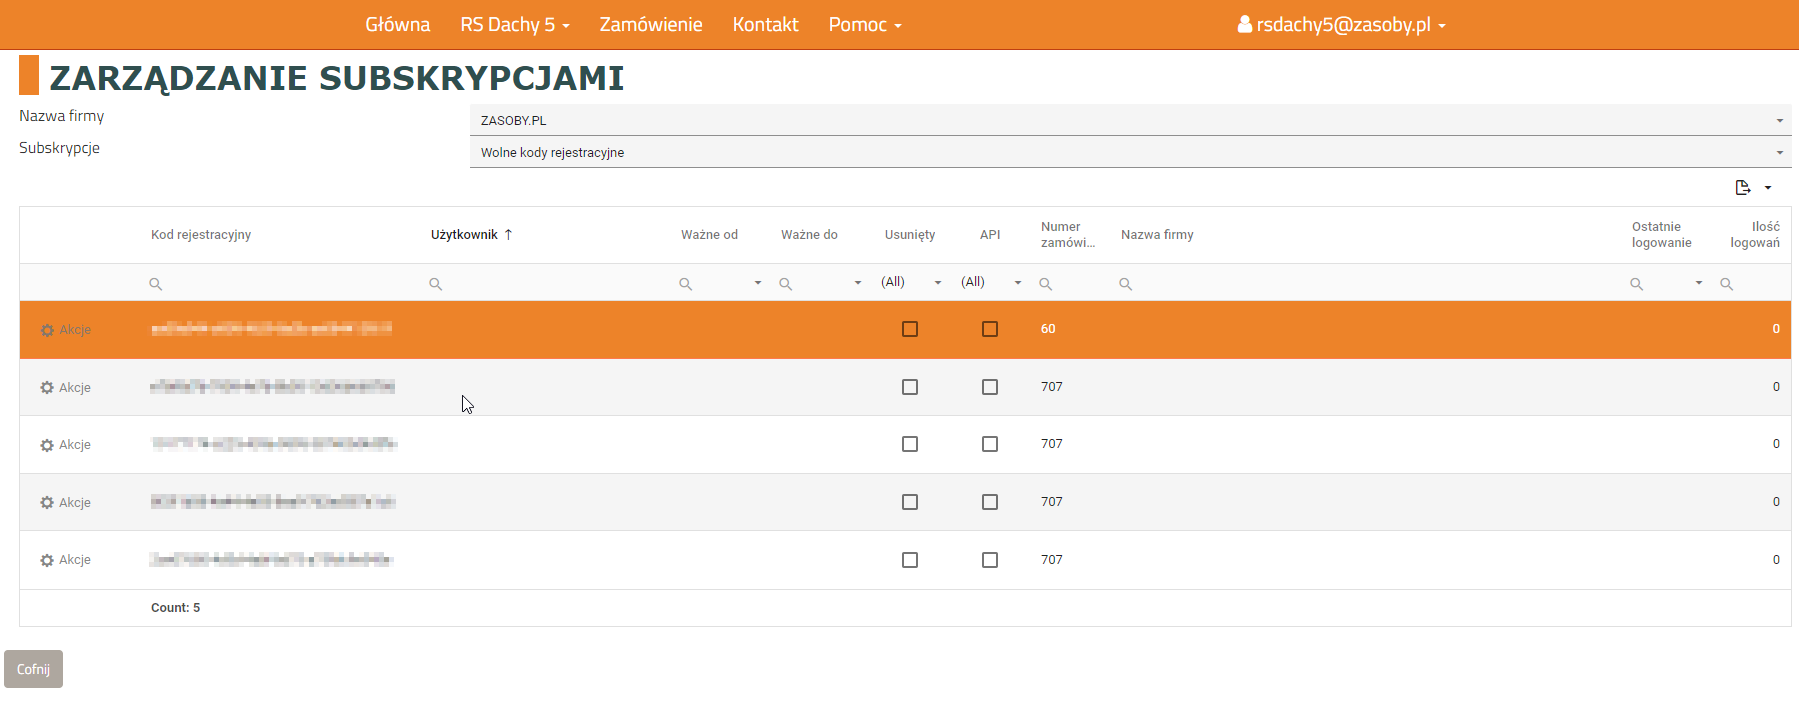The image size is (1799, 707).
Task: Click the Akcje gear in last row
Action: click(x=47, y=560)
